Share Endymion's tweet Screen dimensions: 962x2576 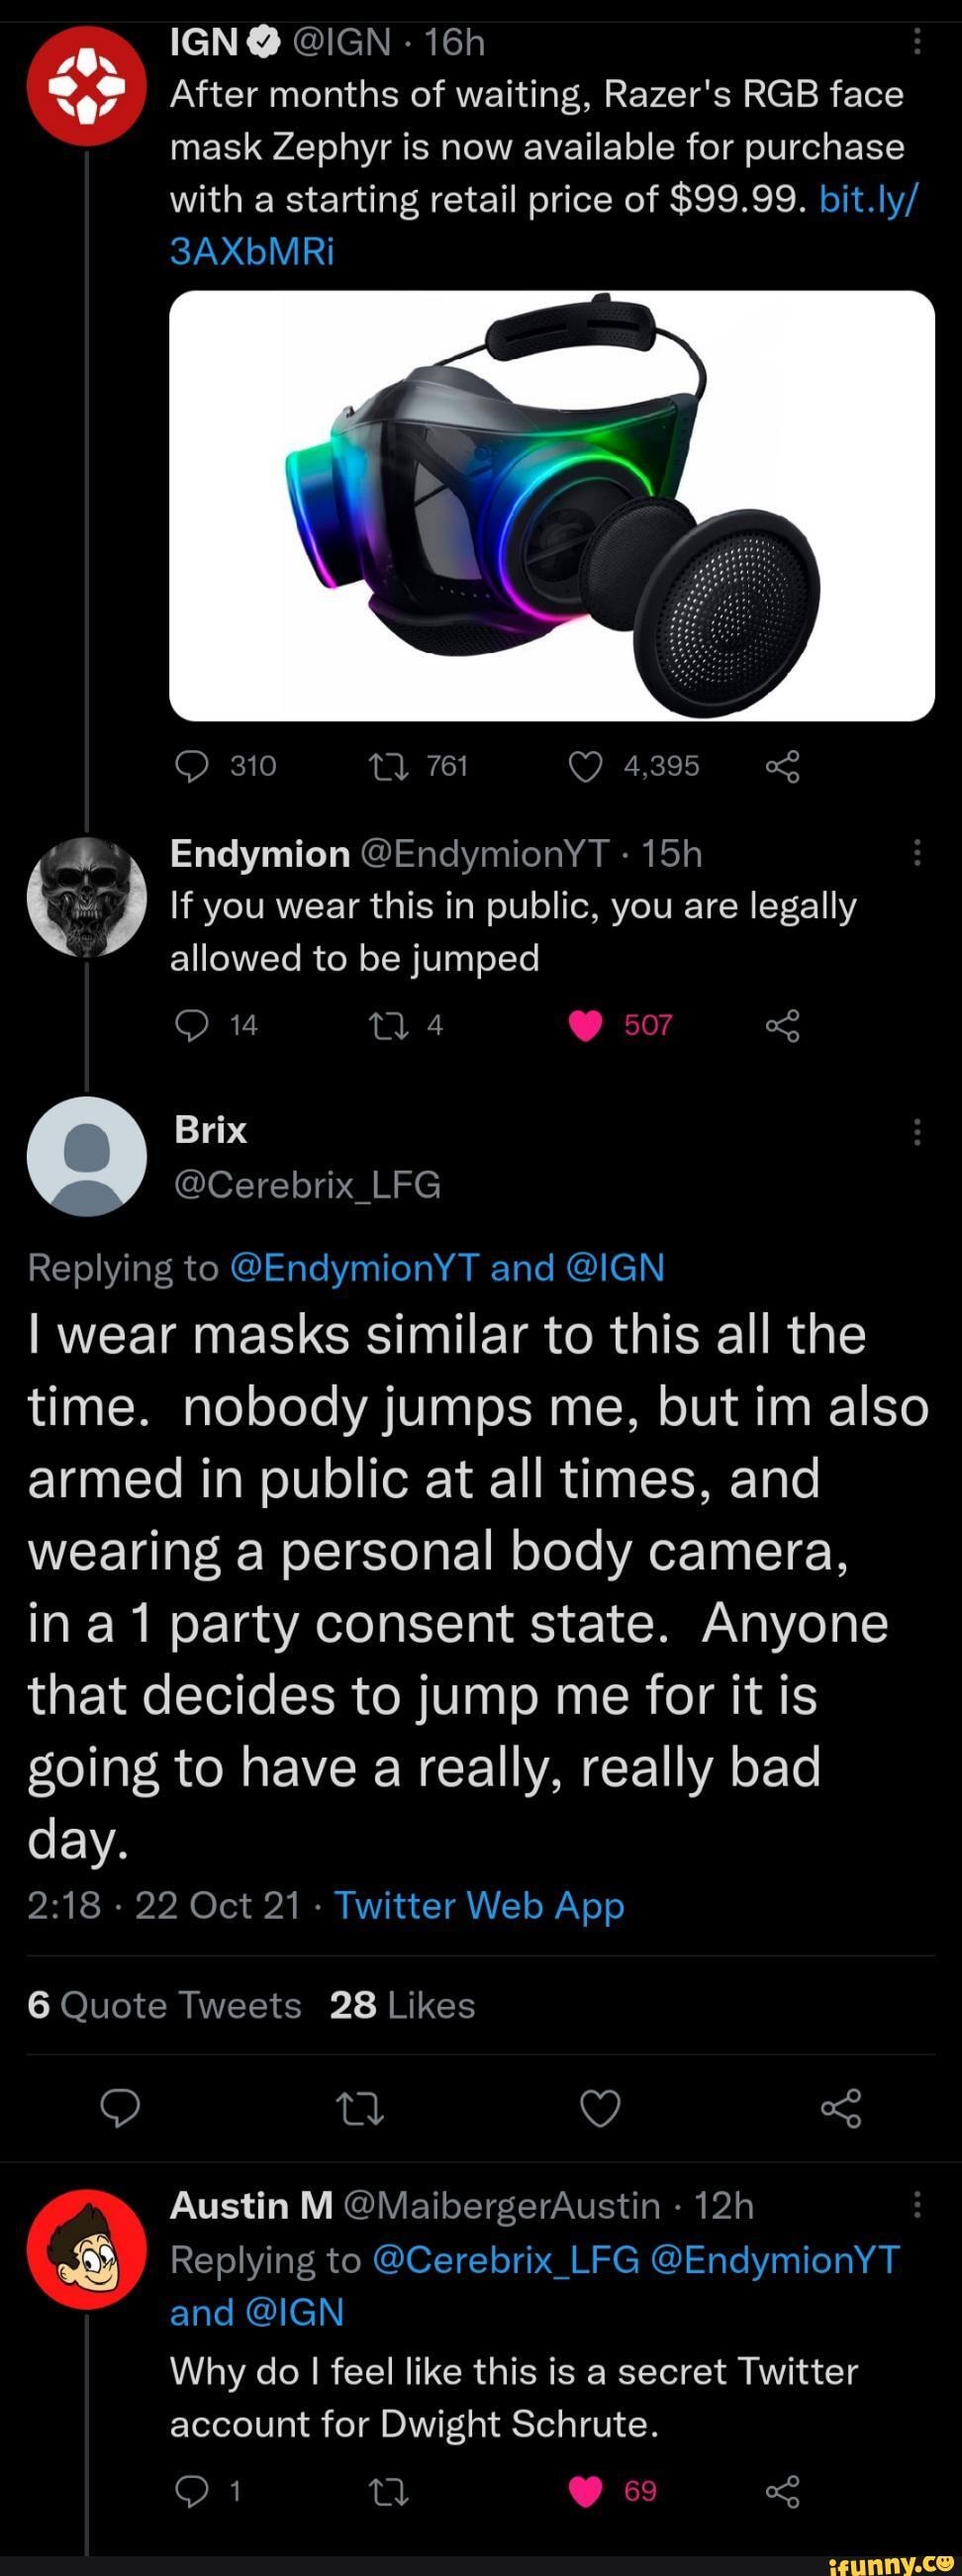pyautogui.click(x=782, y=1025)
